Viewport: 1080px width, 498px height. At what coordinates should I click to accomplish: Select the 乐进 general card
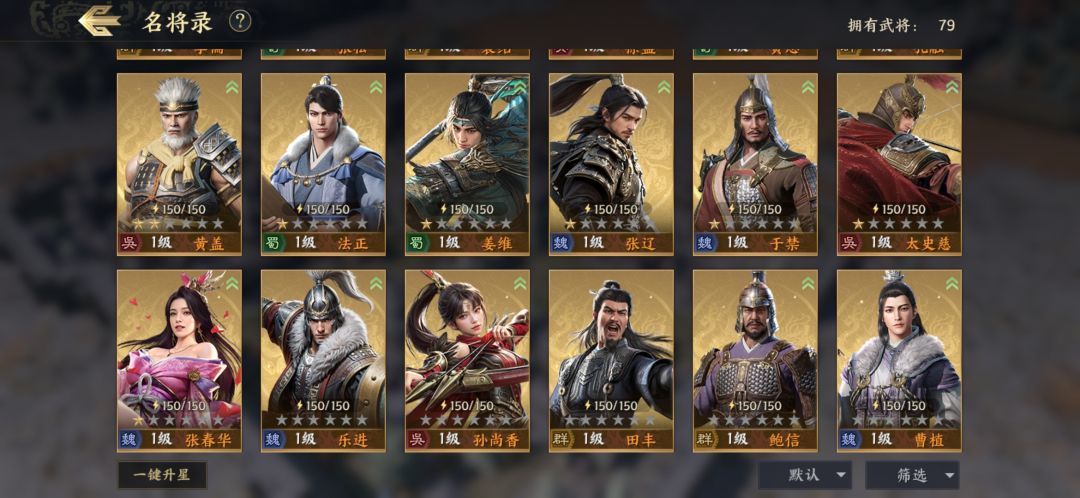[x=323, y=360]
